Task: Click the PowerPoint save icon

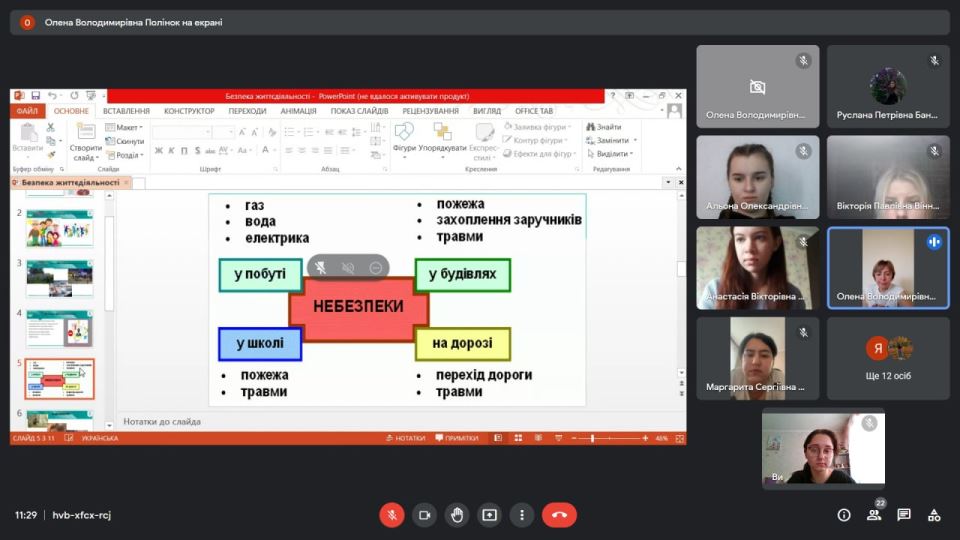Action: pos(36,96)
